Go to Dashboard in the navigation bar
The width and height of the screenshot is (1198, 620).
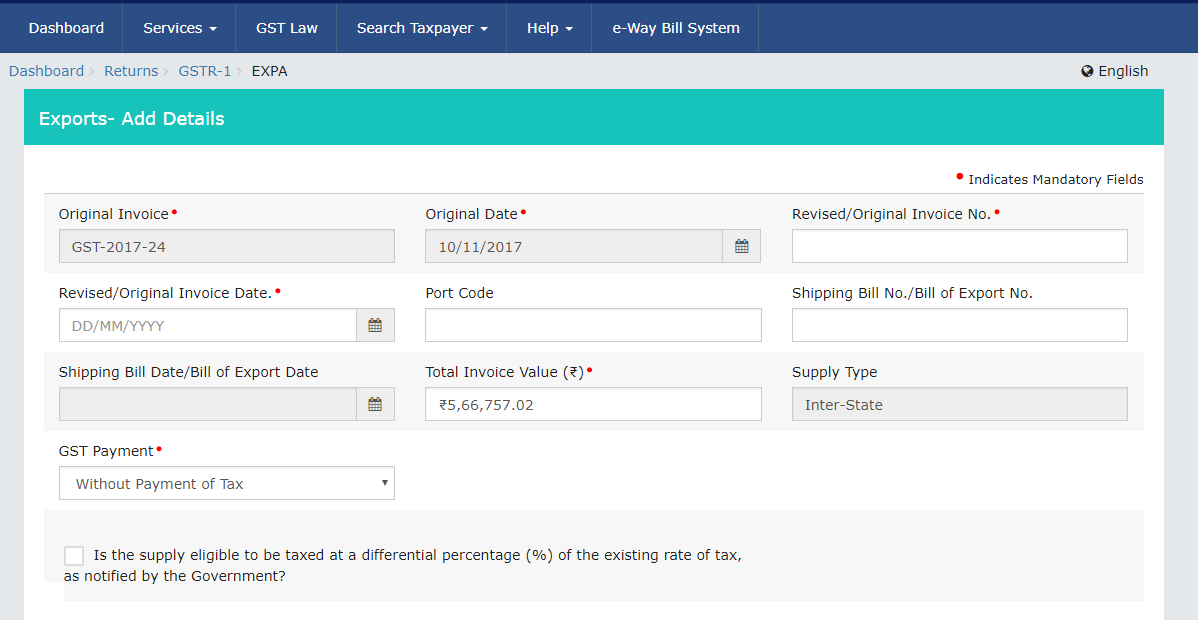(66, 28)
